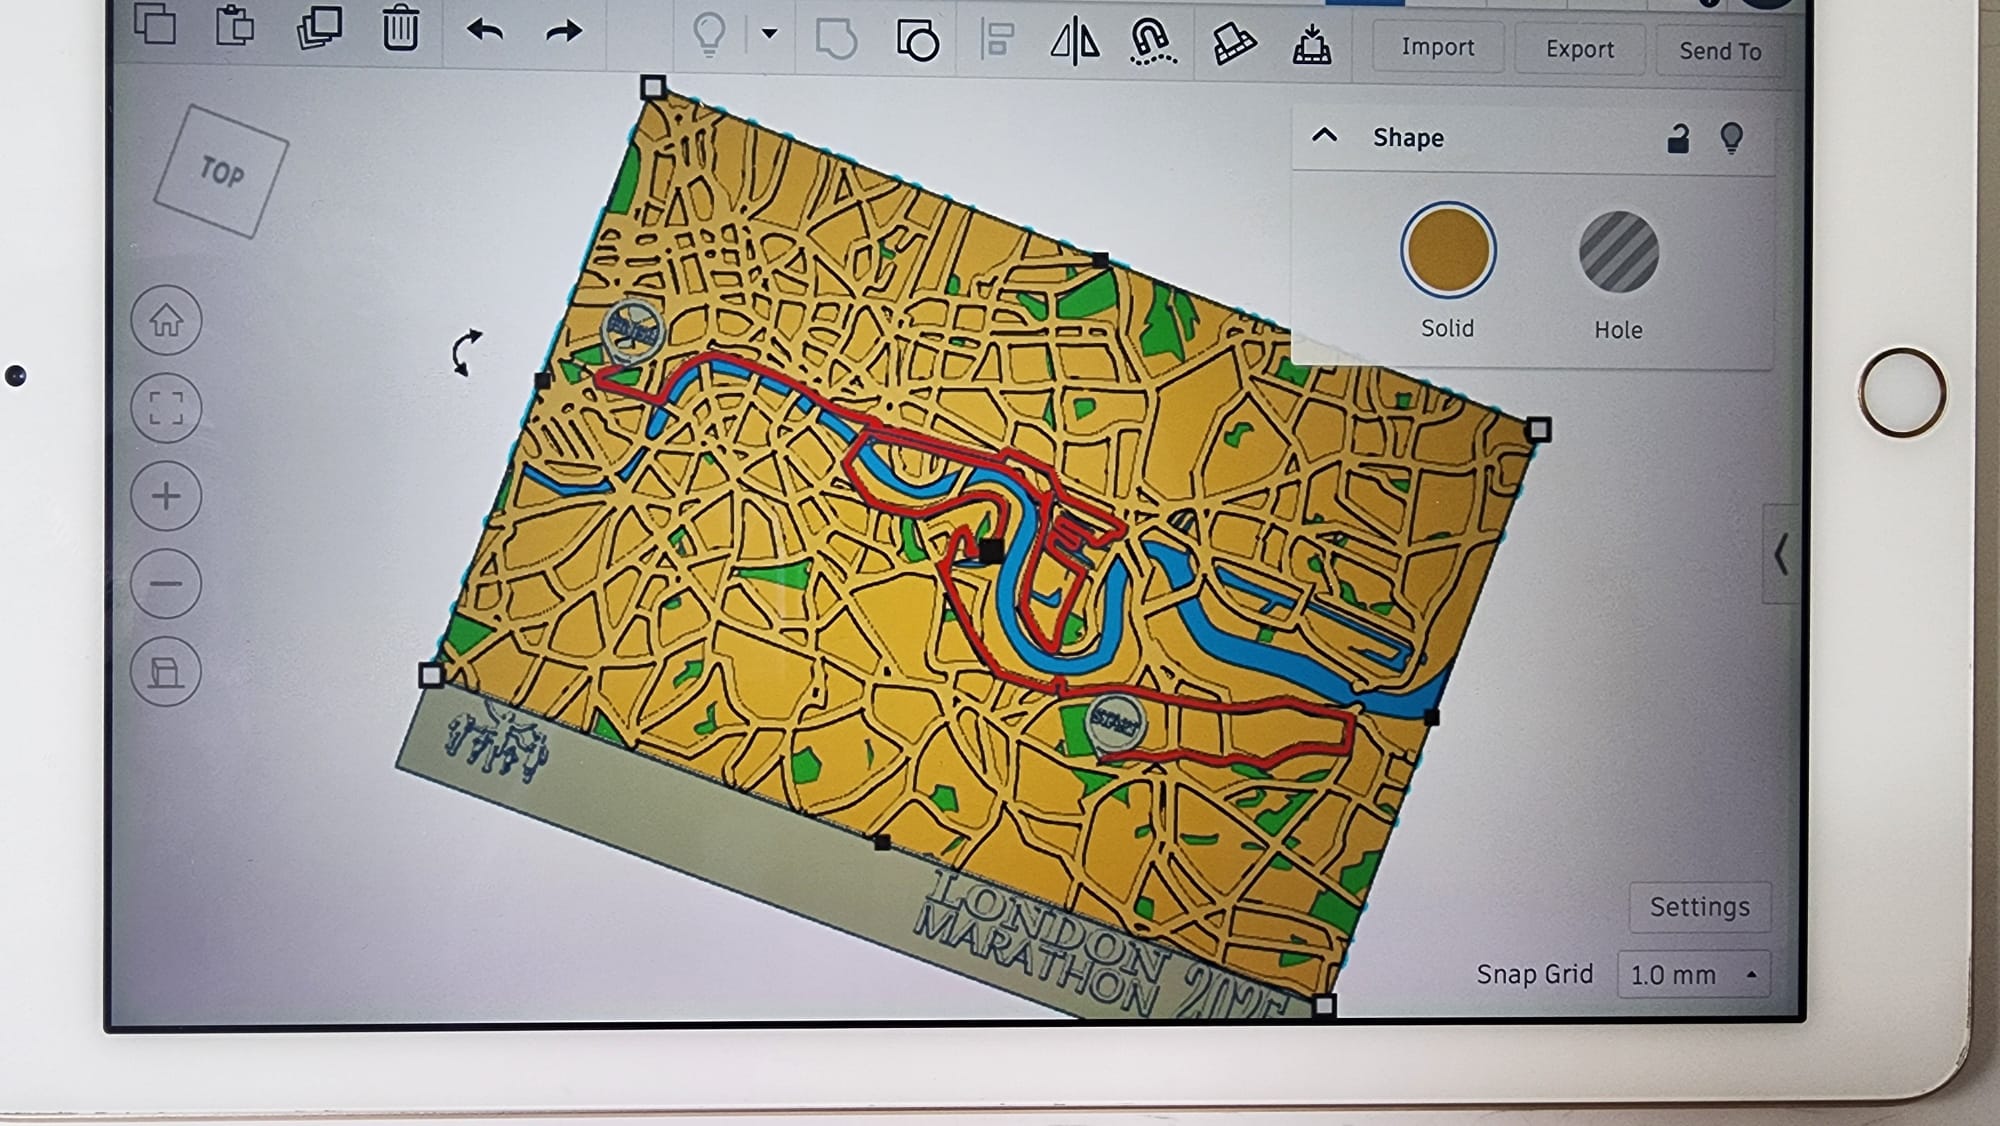This screenshot has width=2000, height=1126.
Task: Collapse the Shape panel chevron
Action: (x=1324, y=135)
